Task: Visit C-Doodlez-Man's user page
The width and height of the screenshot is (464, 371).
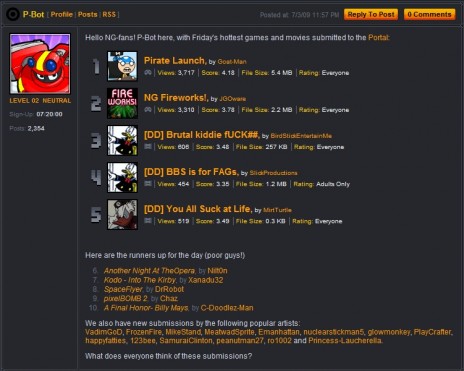Action: pyautogui.click(x=227, y=308)
